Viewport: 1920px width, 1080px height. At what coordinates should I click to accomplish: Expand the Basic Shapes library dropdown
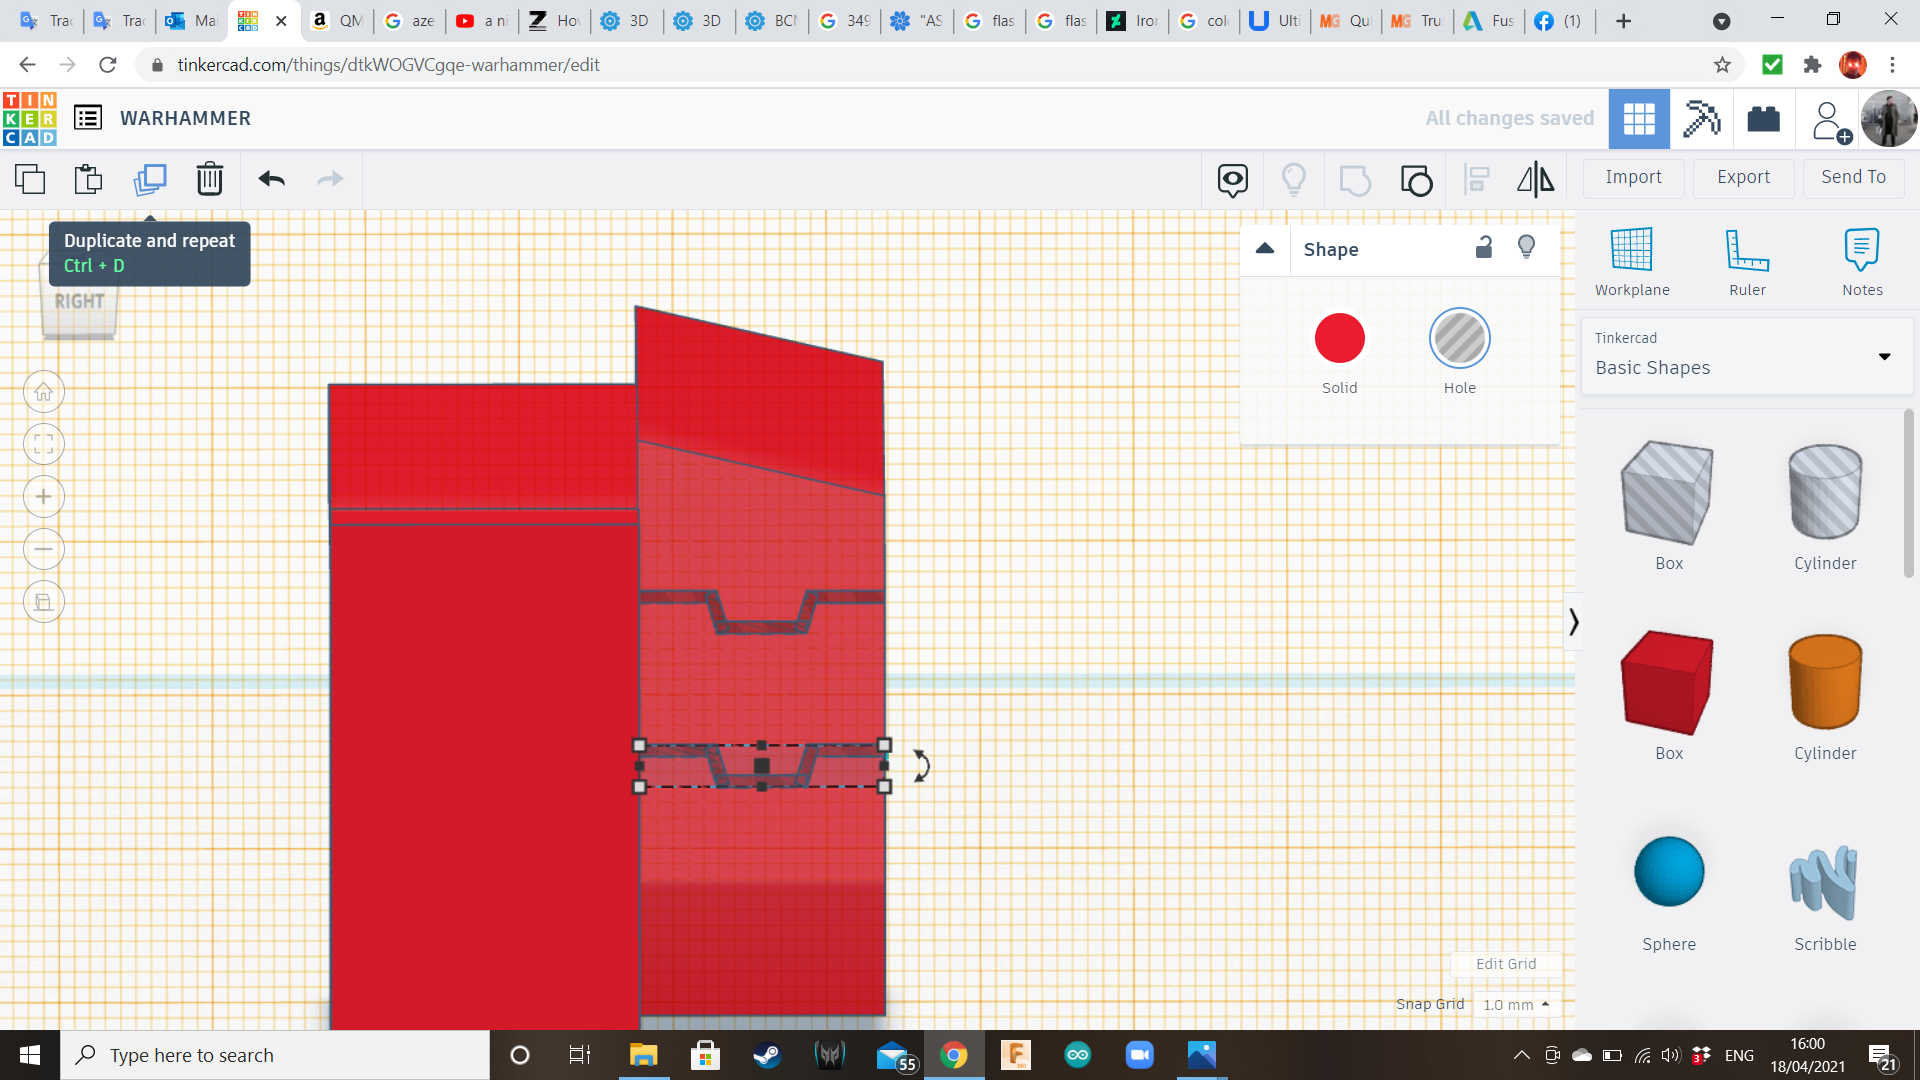pyautogui.click(x=1884, y=356)
